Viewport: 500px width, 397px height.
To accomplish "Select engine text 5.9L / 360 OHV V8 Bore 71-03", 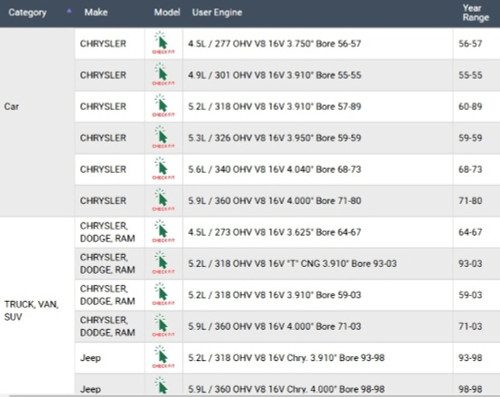I will [274, 326].
